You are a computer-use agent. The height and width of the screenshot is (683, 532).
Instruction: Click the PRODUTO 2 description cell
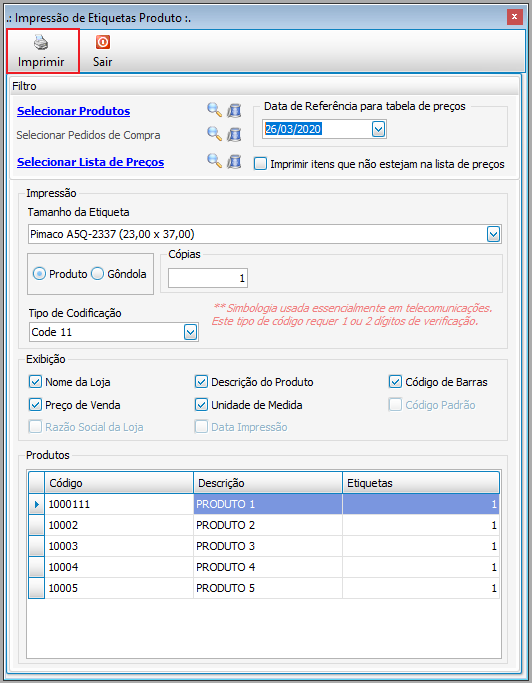coord(268,525)
